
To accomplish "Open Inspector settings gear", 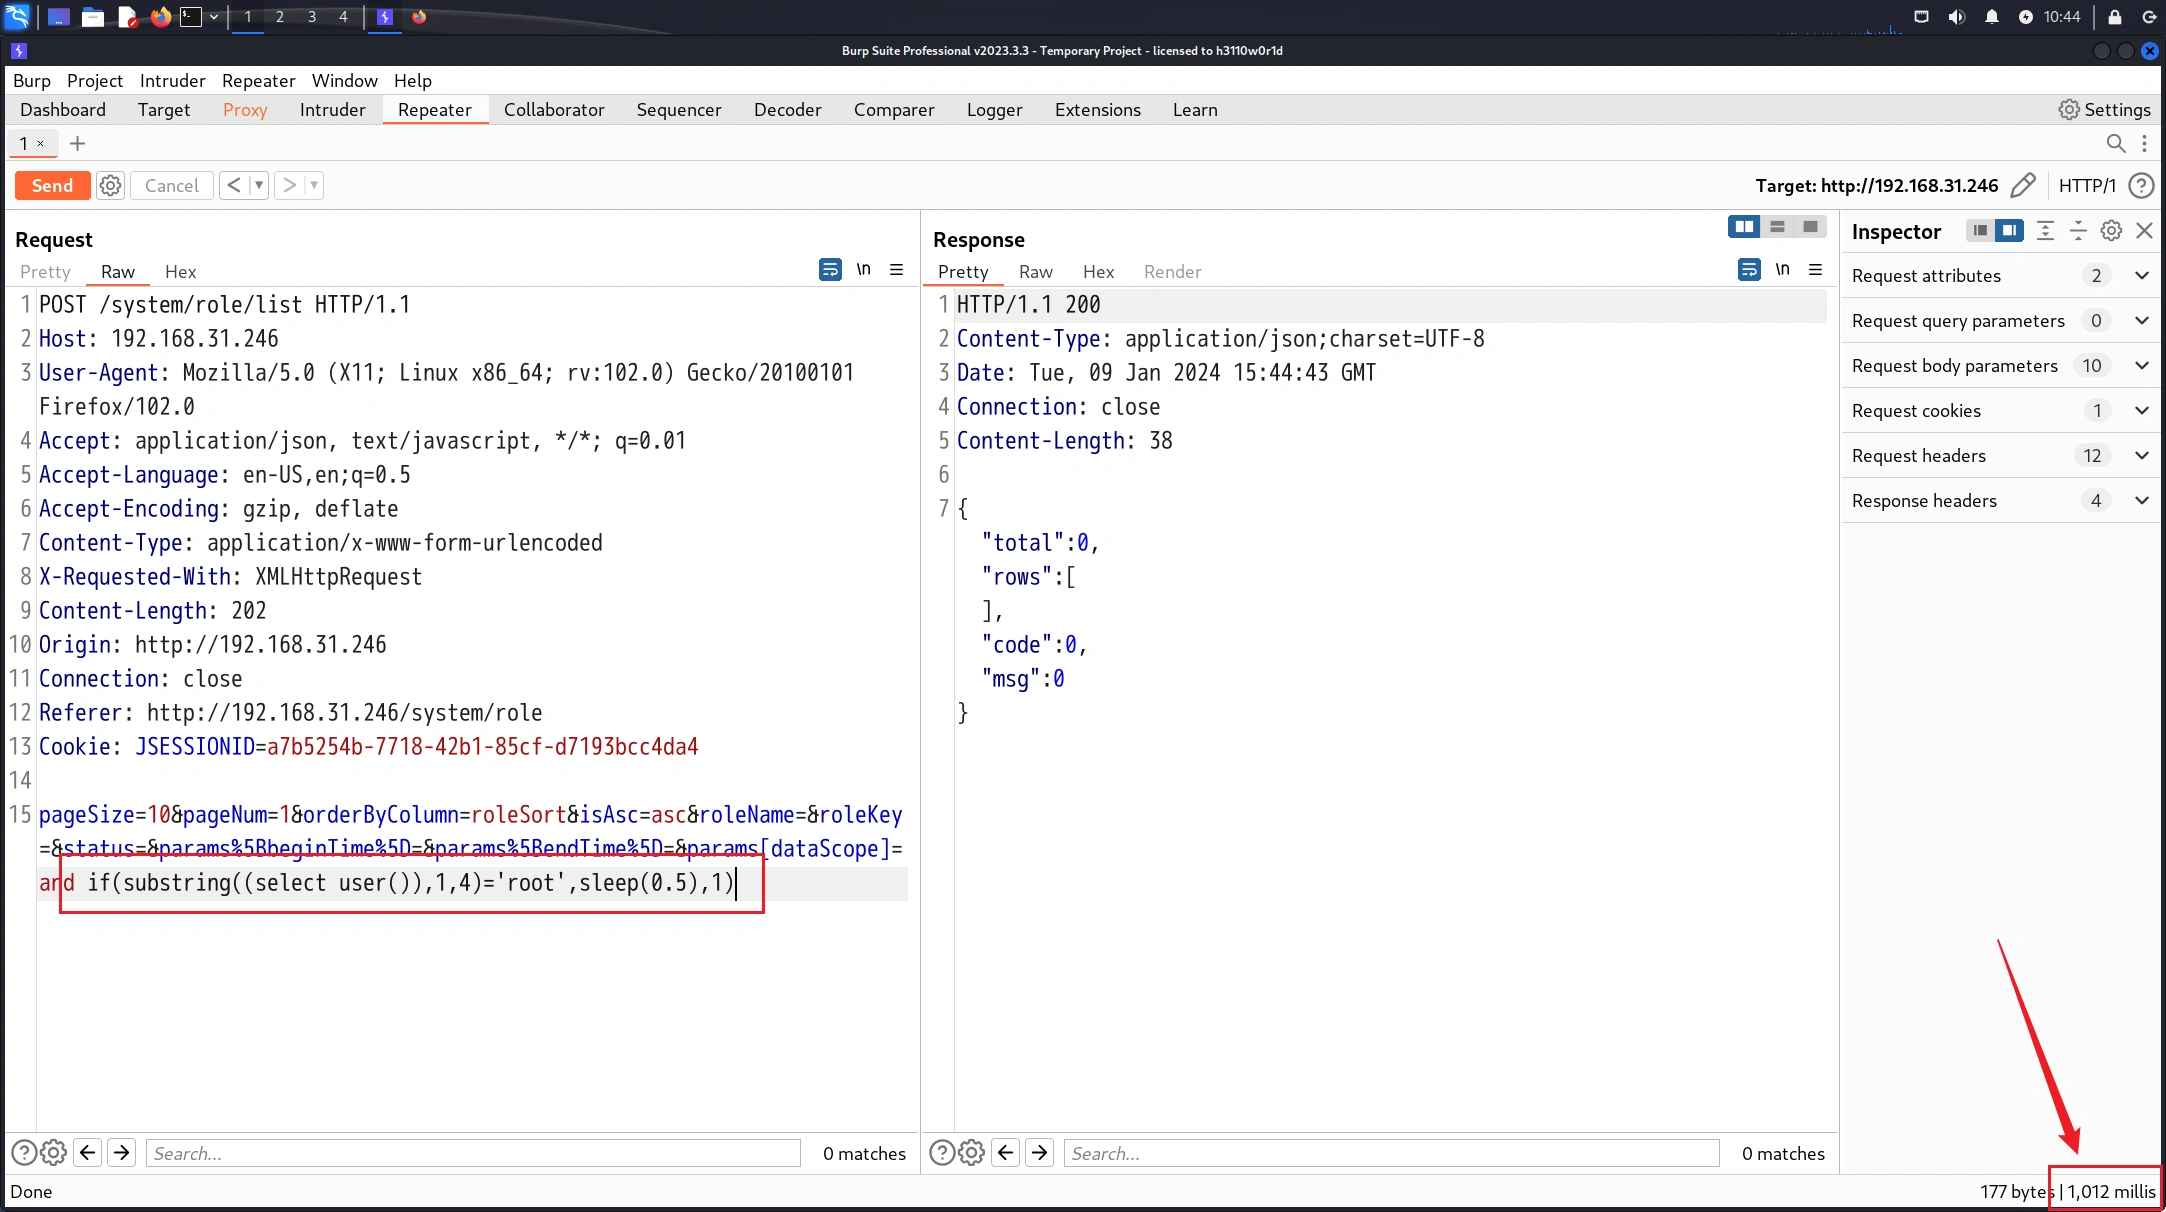I will [2111, 231].
